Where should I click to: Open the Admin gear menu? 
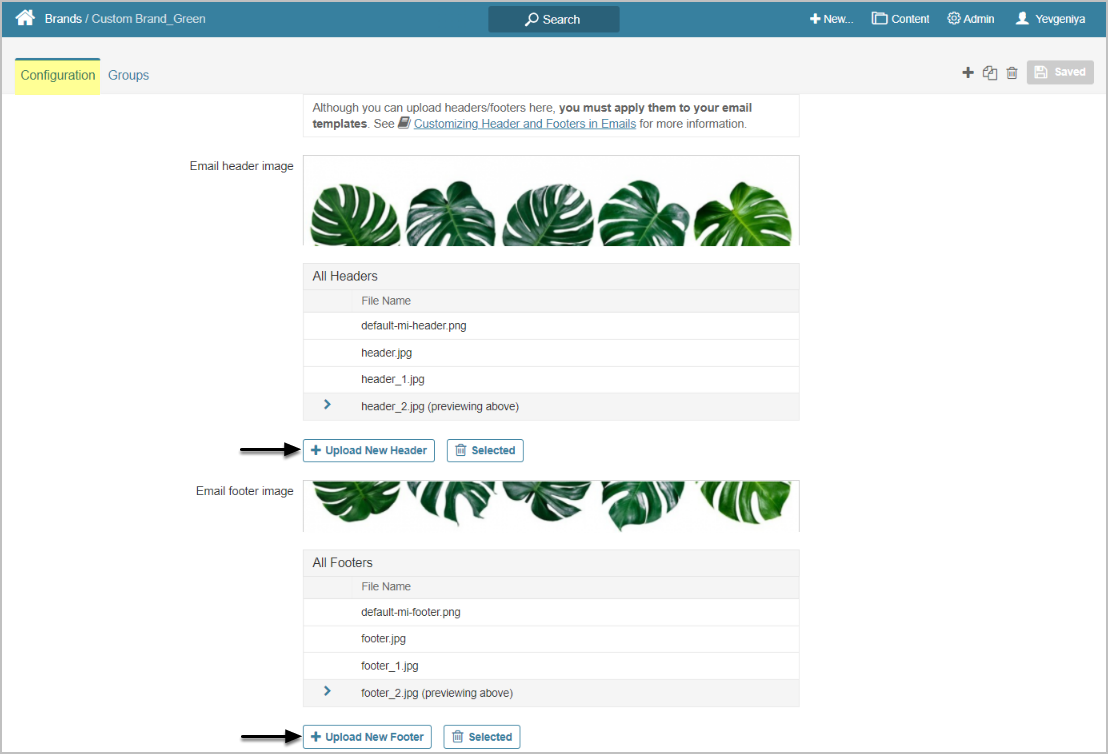point(970,19)
